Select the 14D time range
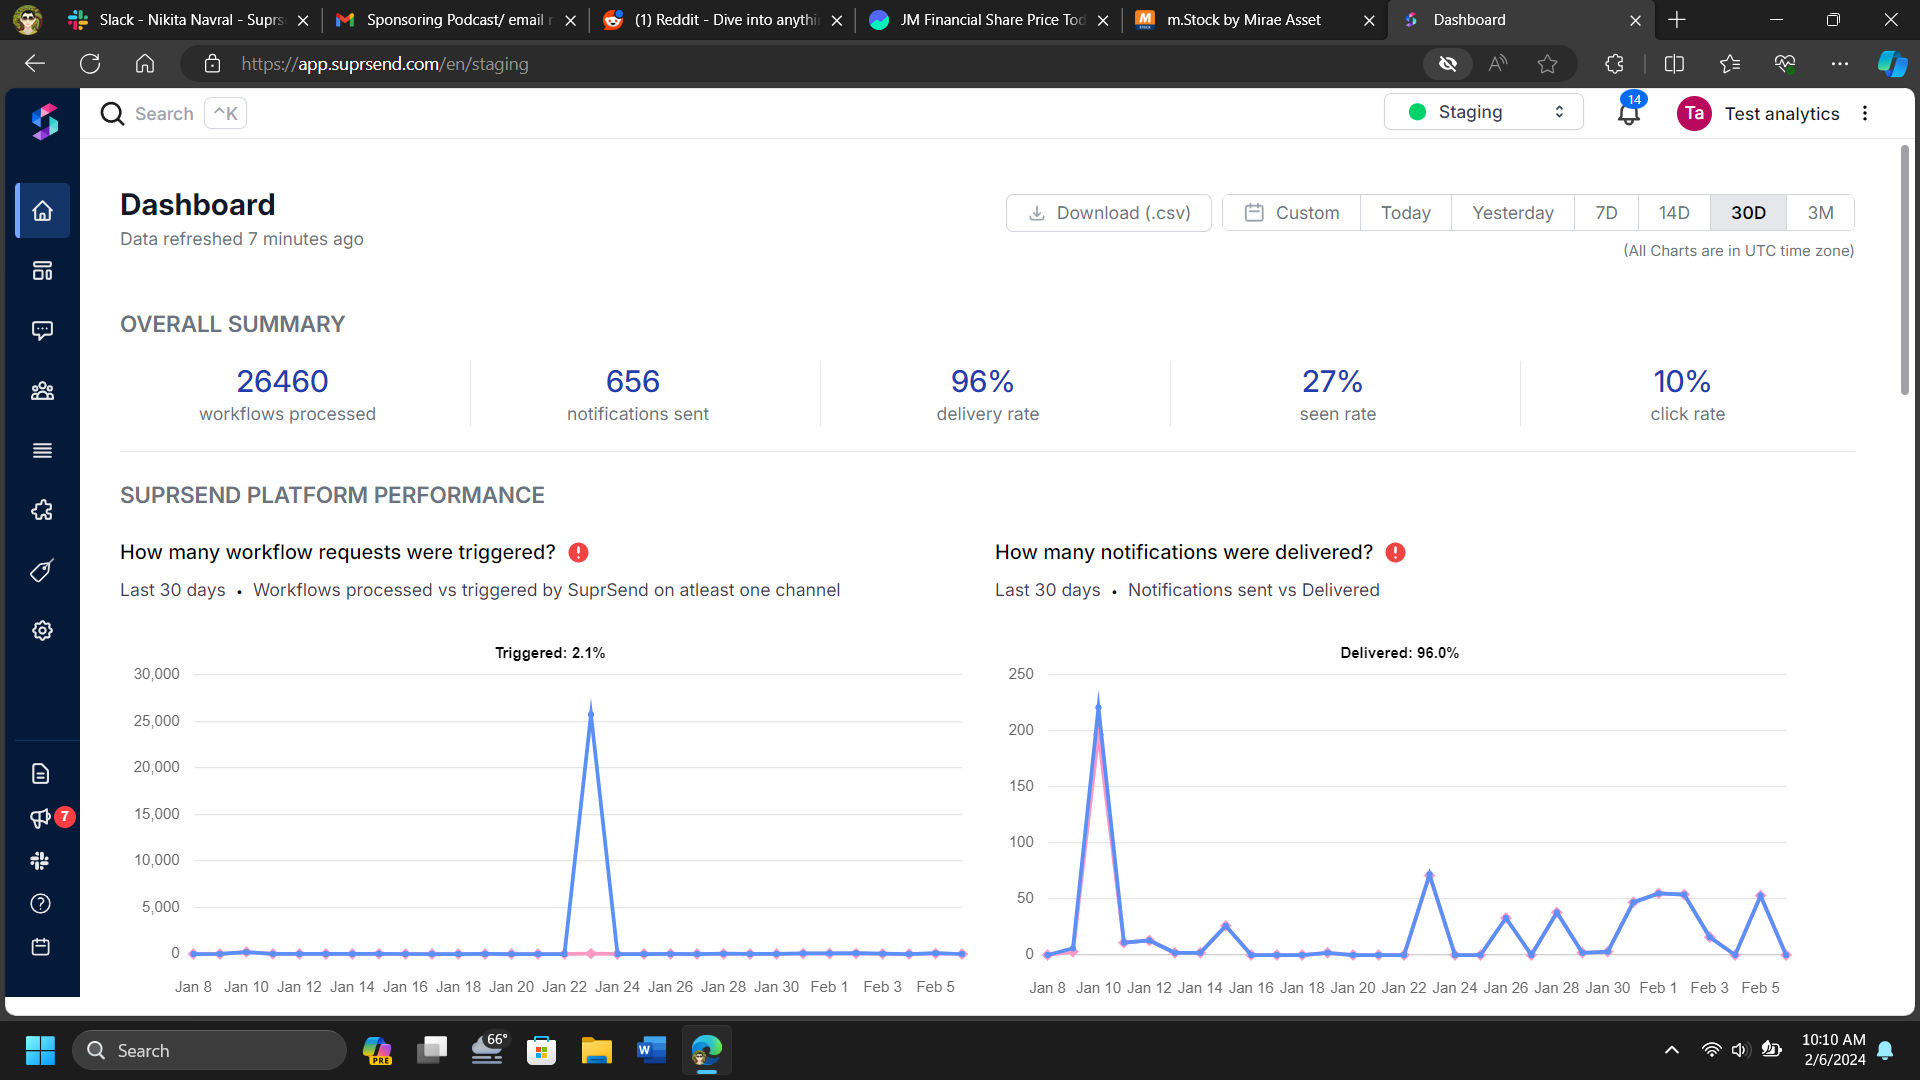The height and width of the screenshot is (1080, 1920). tap(1674, 213)
